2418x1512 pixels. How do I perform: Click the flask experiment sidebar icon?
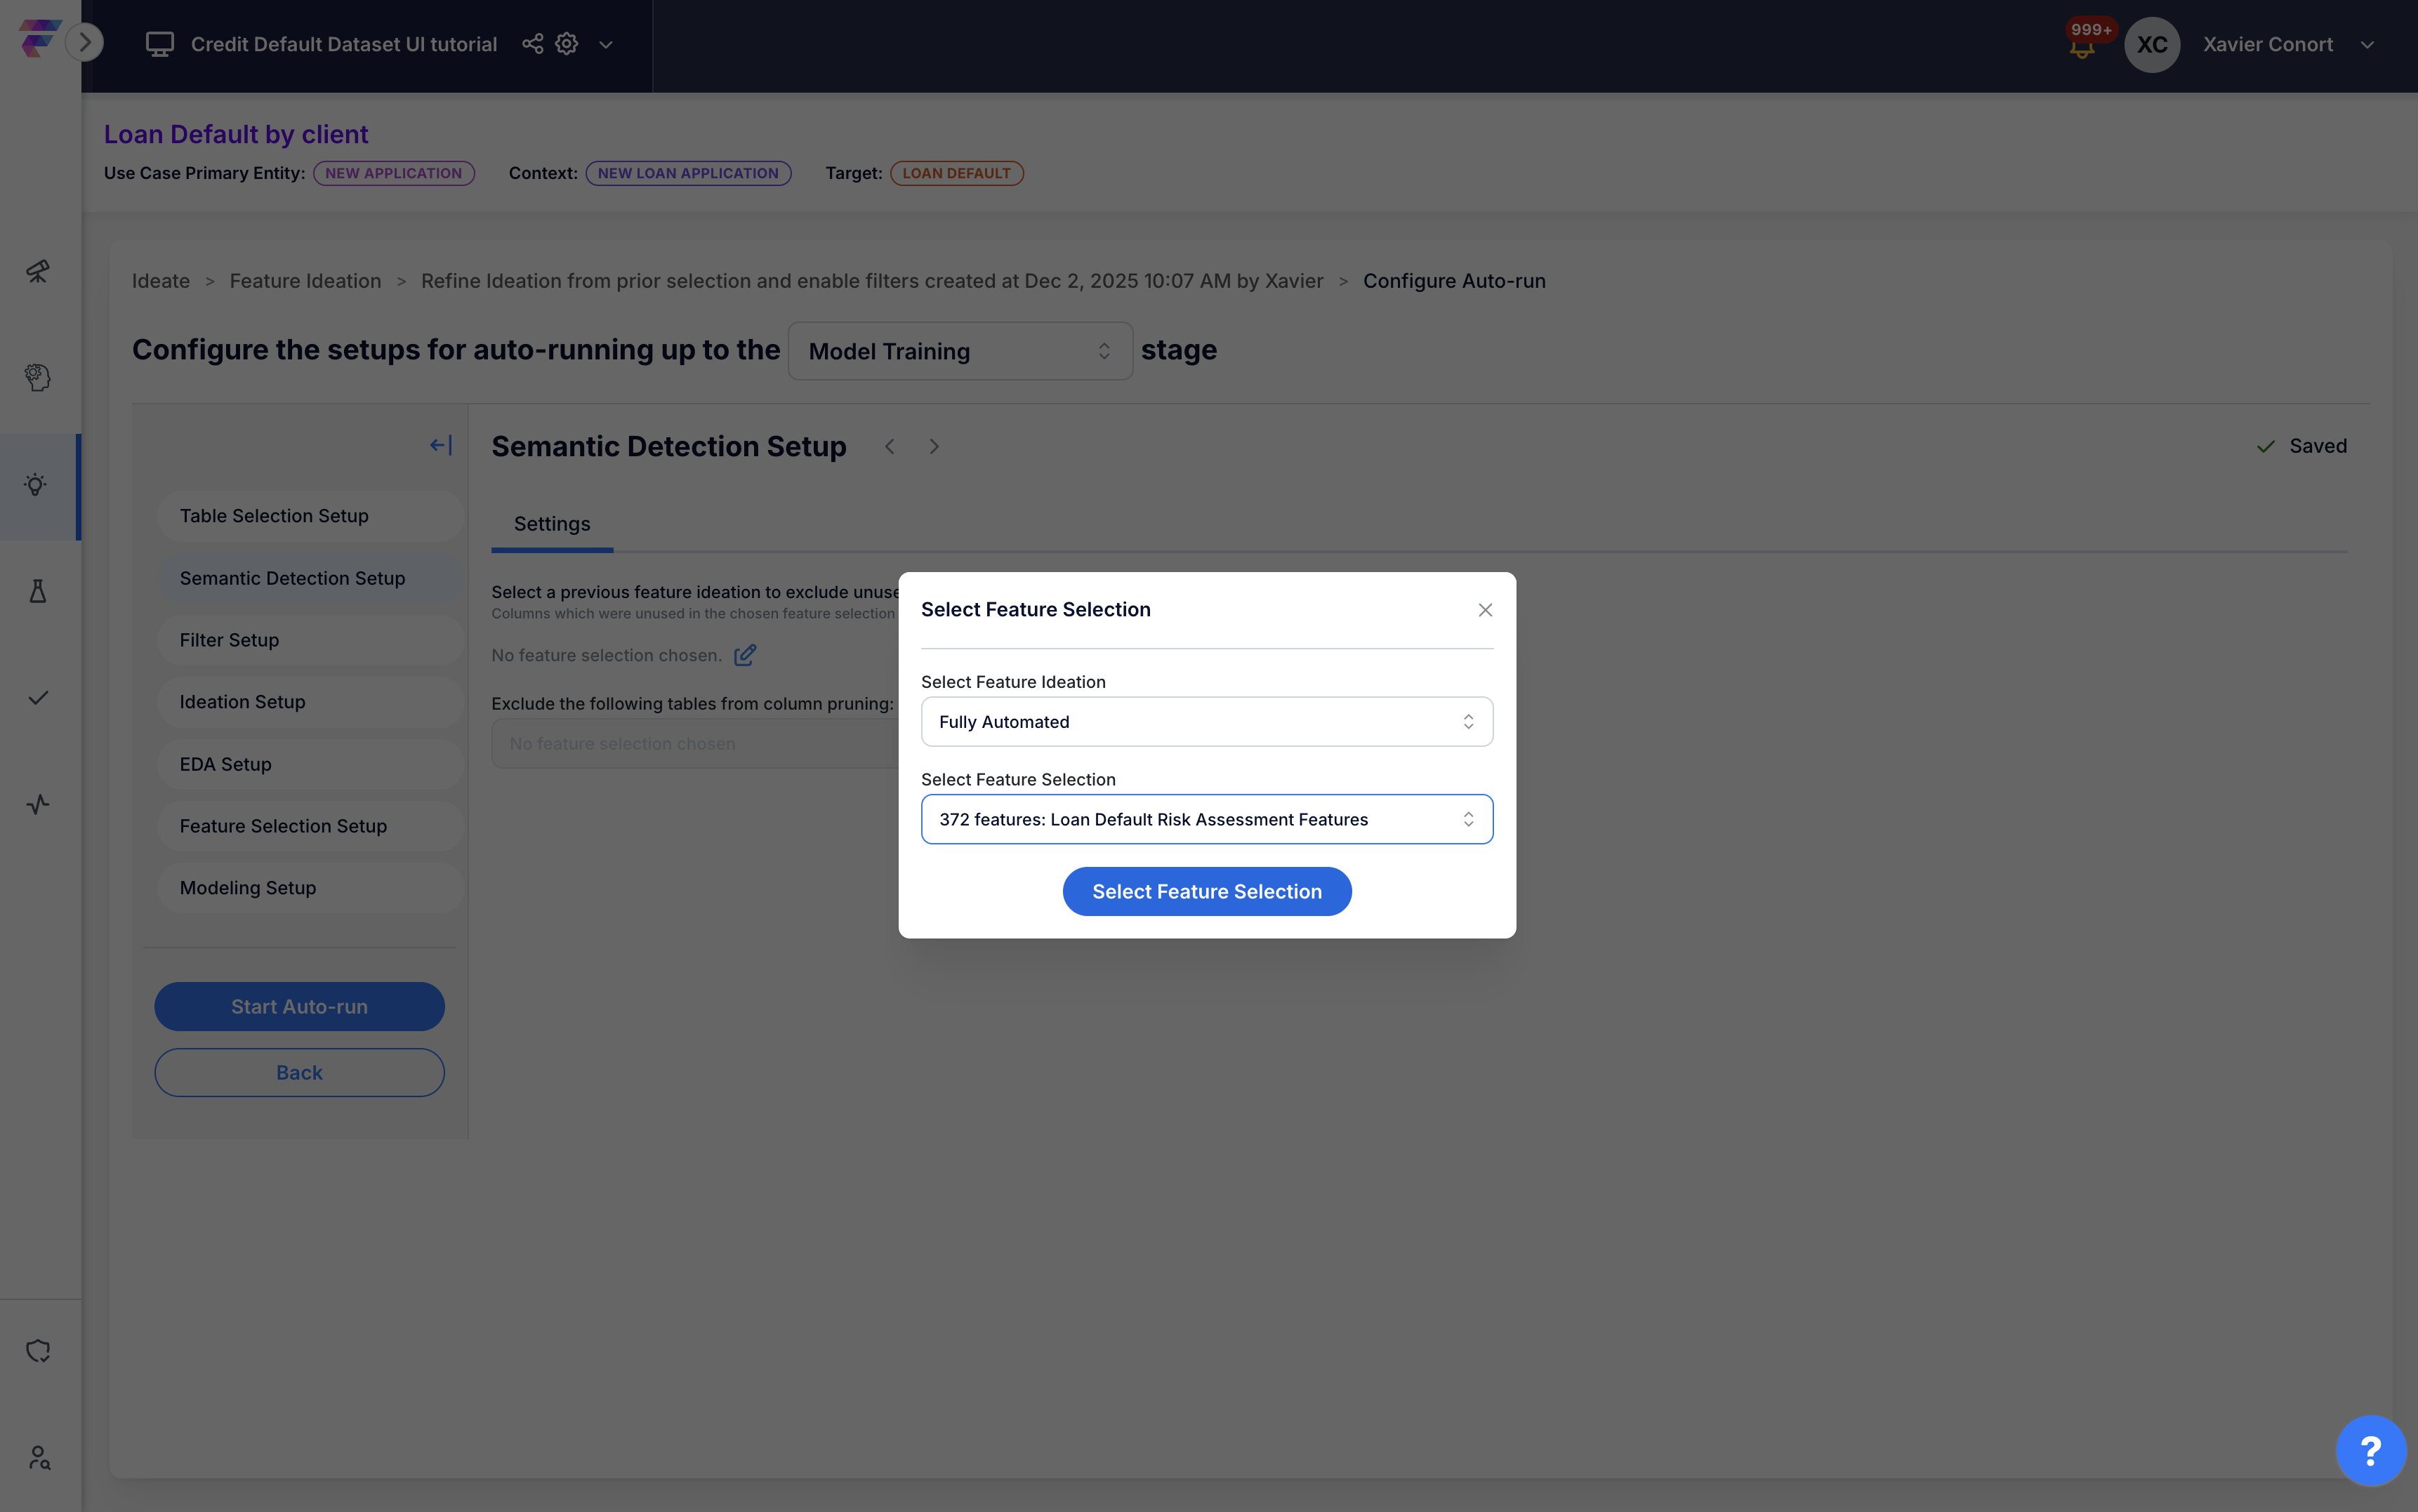pos(38,591)
